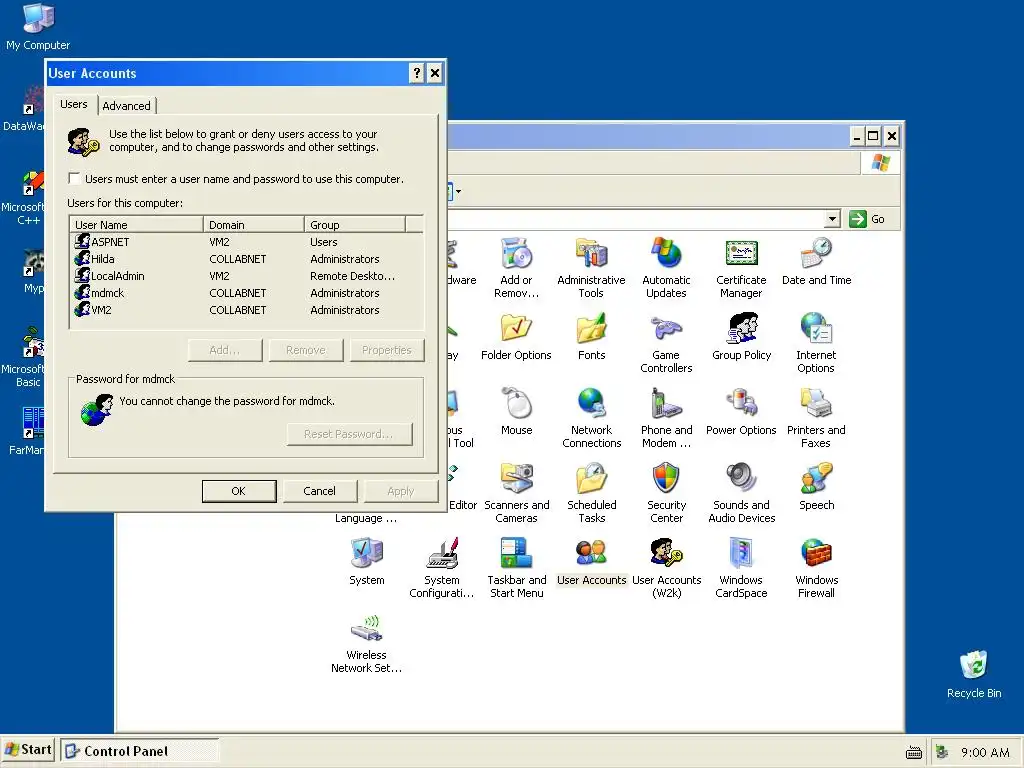Sort by Domain column header
Viewport: 1024px width, 768px height.
254,225
